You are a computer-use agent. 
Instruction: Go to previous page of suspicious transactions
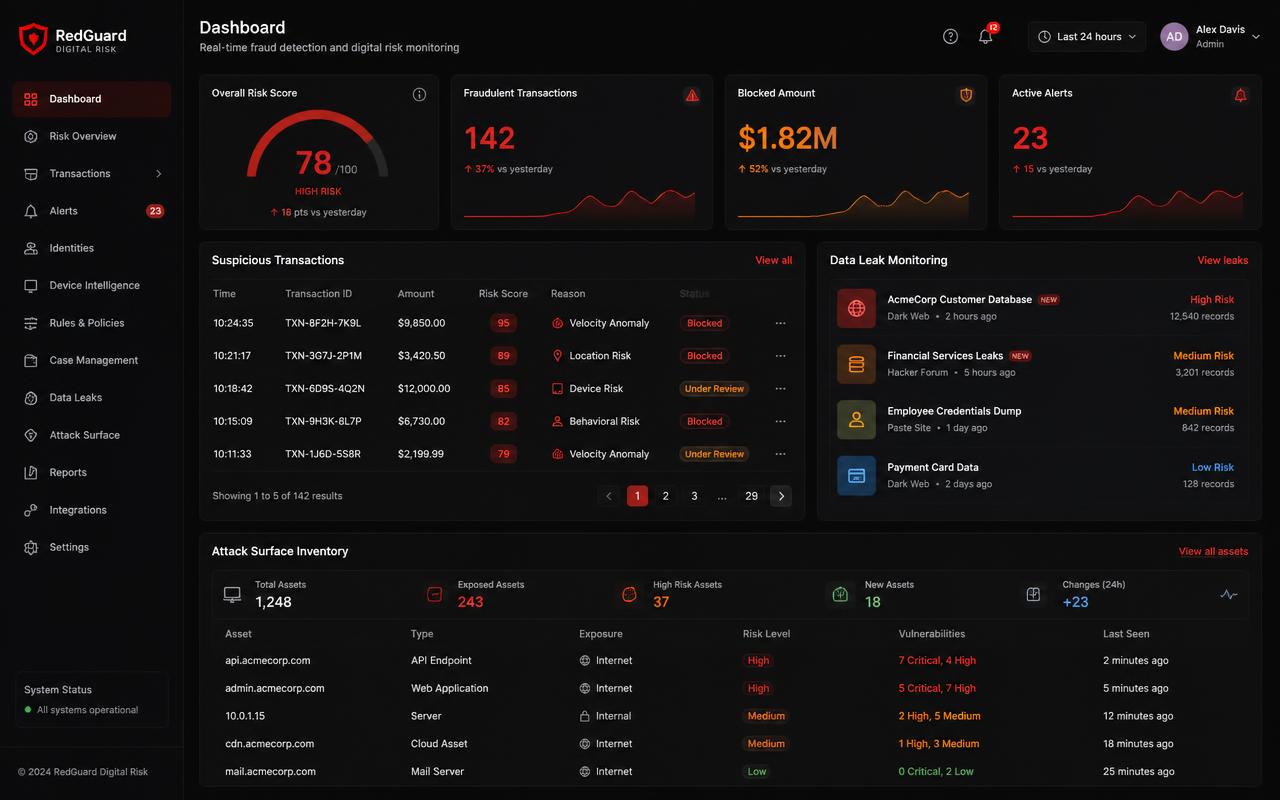(x=609, y=496)
